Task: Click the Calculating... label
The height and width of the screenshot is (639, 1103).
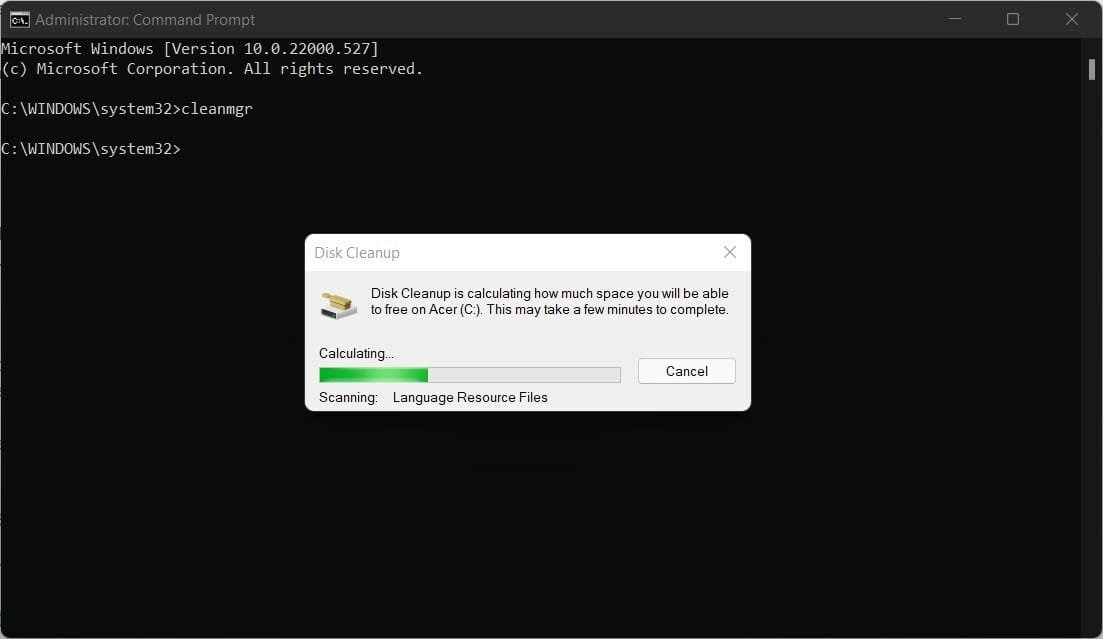Action: 356,353
